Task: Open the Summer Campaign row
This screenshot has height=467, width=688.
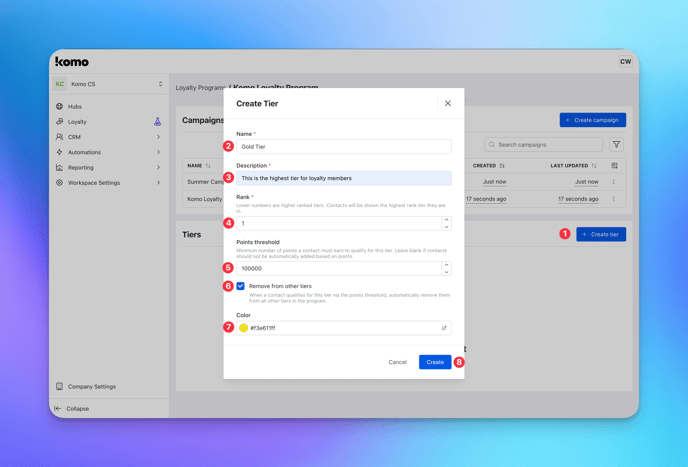Action: (x=205, y=182)
